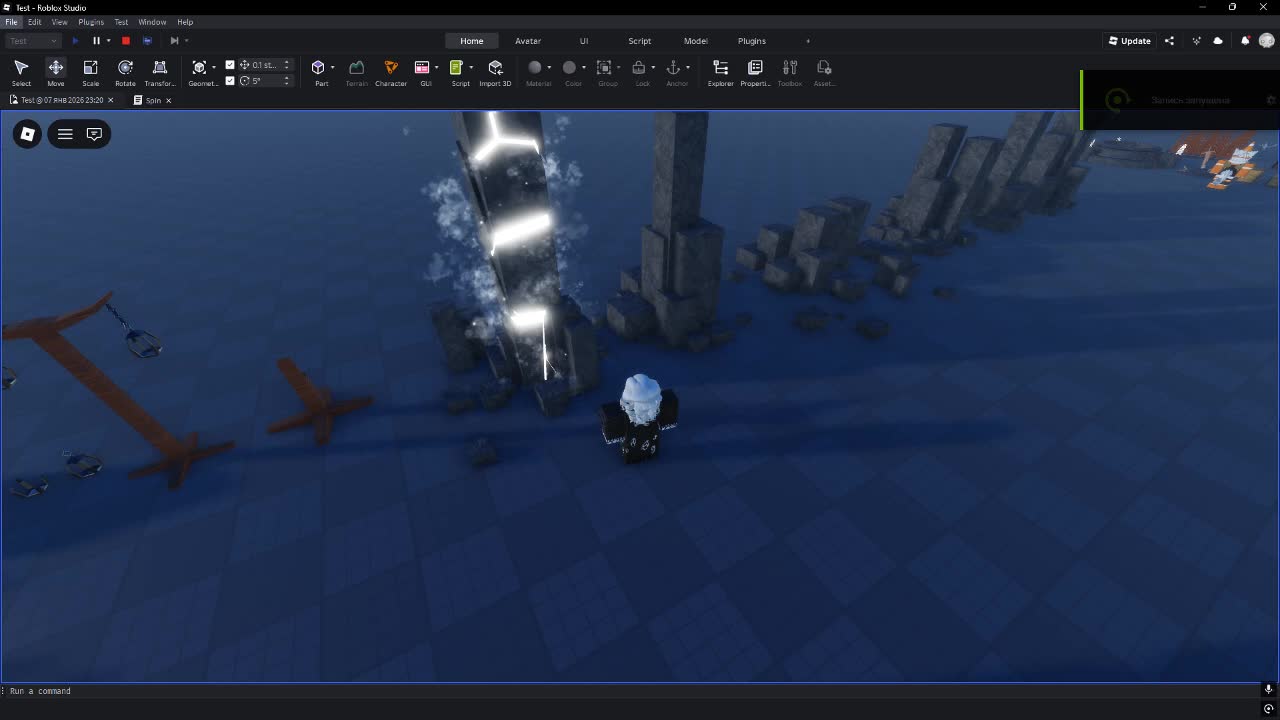Open the File menu
Viewport: 1280px width, 720px height.
coord(12,22)
